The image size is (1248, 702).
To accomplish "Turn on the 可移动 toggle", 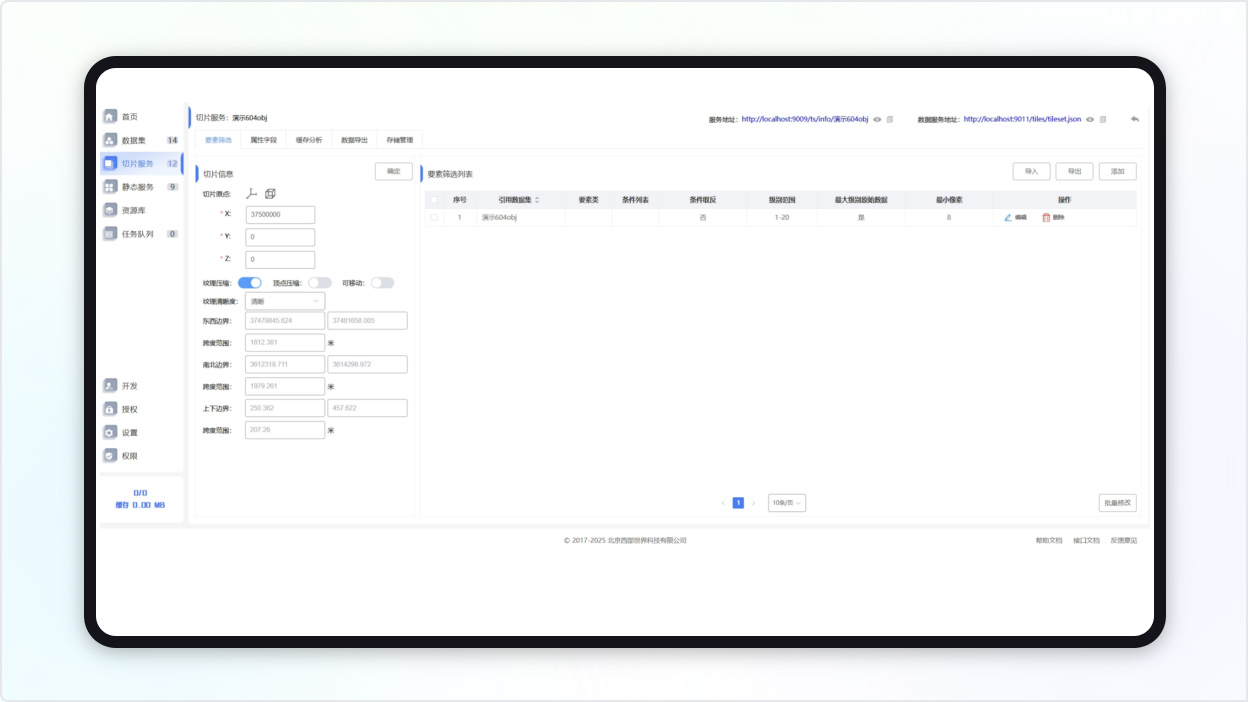I will (x=382, y=283).
